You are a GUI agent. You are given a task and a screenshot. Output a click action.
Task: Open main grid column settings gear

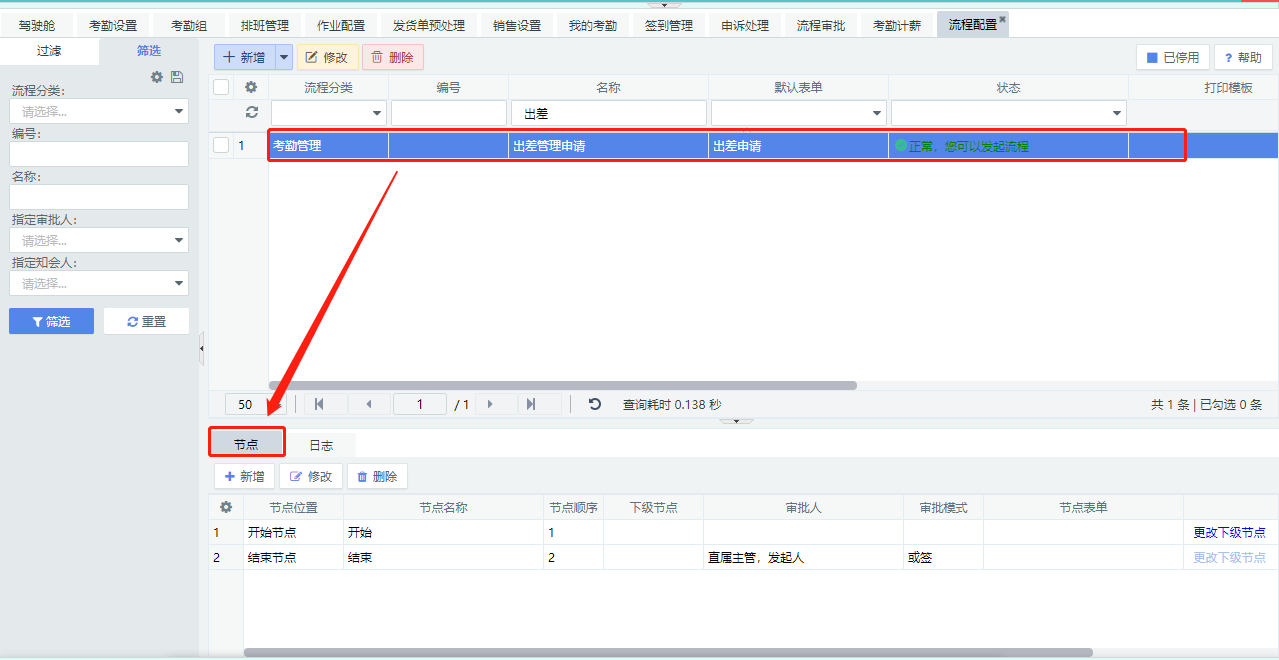[x=251, y=87]
